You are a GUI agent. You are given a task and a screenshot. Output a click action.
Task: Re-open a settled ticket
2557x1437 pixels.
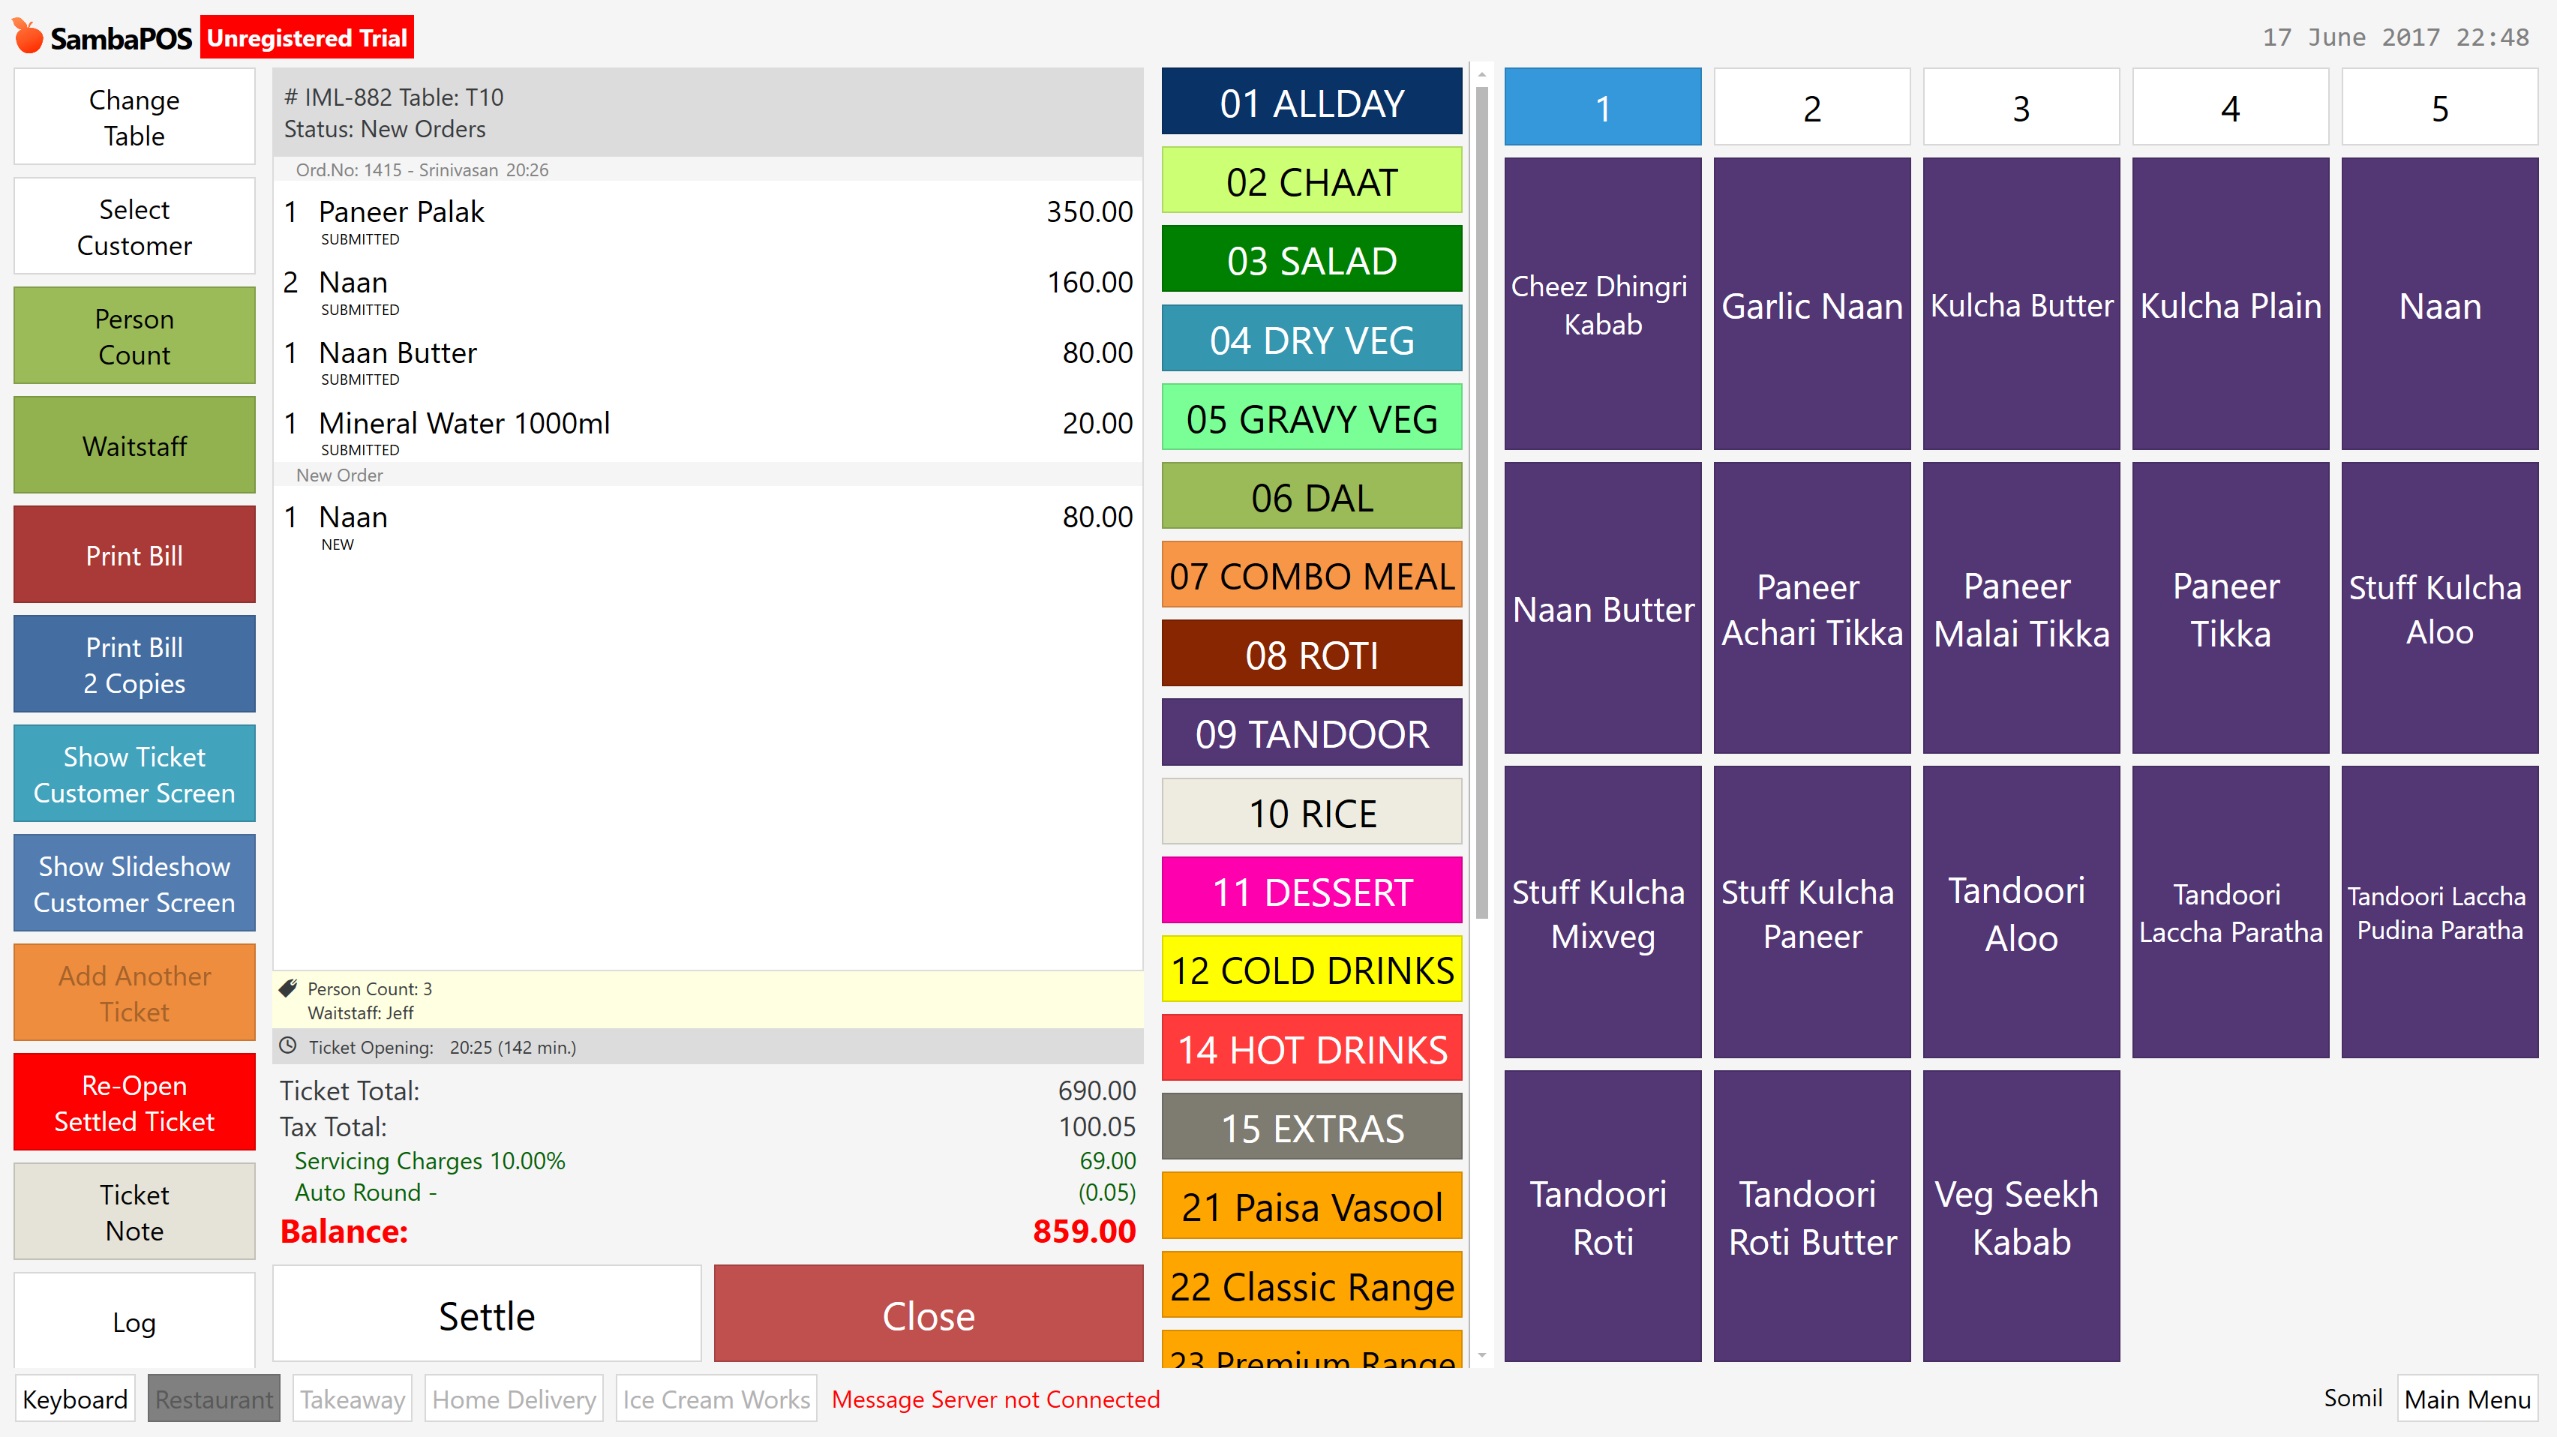(x=133, y=1101)
